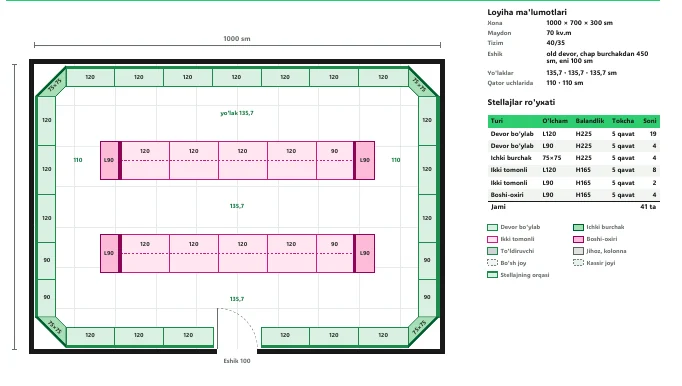Select the yo'lak 135,7 aisle label

(237, 113)
